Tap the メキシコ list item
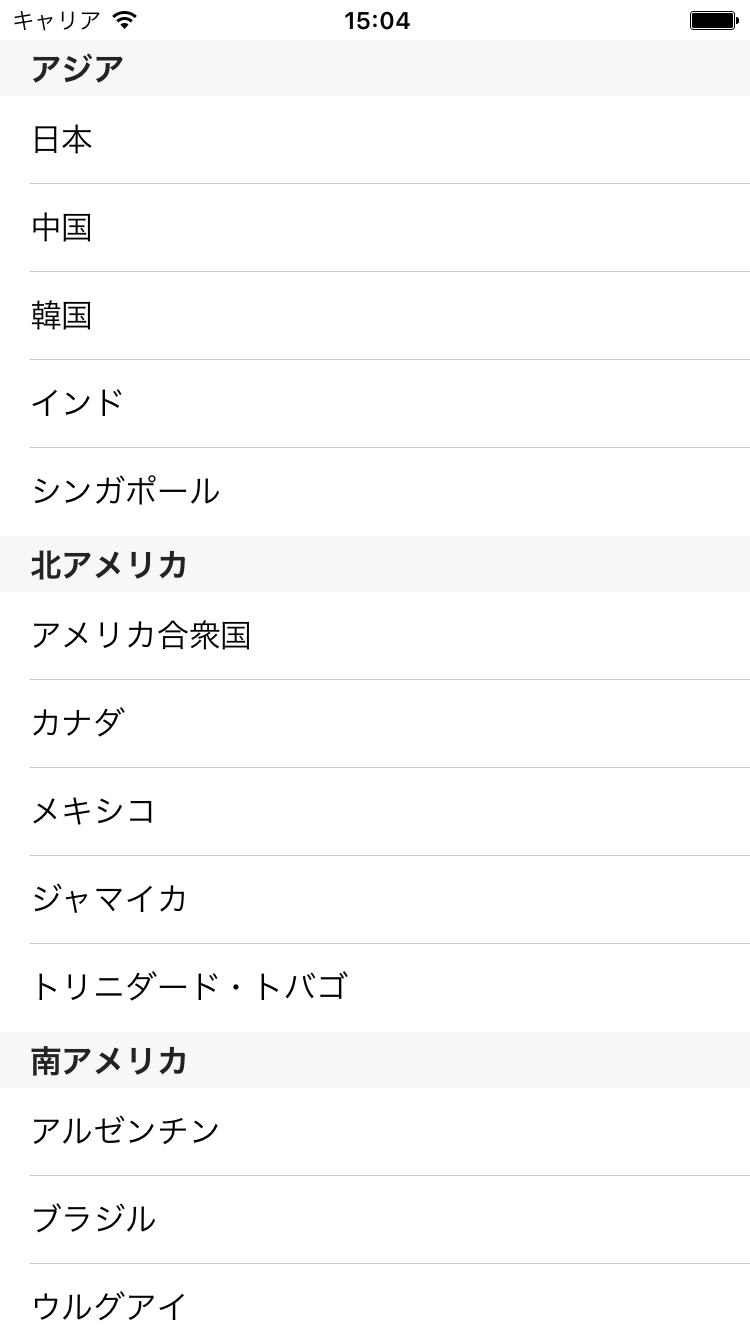Image resolution: width=750 pixels, height=1334 pixels. pos(94,812)
